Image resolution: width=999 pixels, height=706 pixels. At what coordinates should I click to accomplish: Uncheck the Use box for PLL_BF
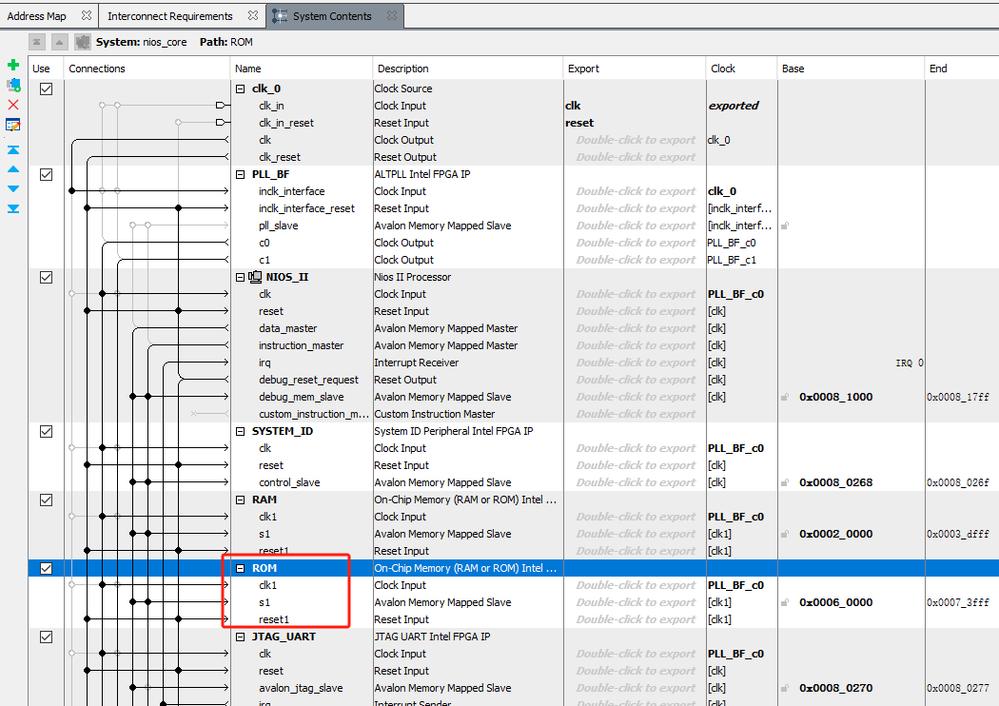point(46,174)
